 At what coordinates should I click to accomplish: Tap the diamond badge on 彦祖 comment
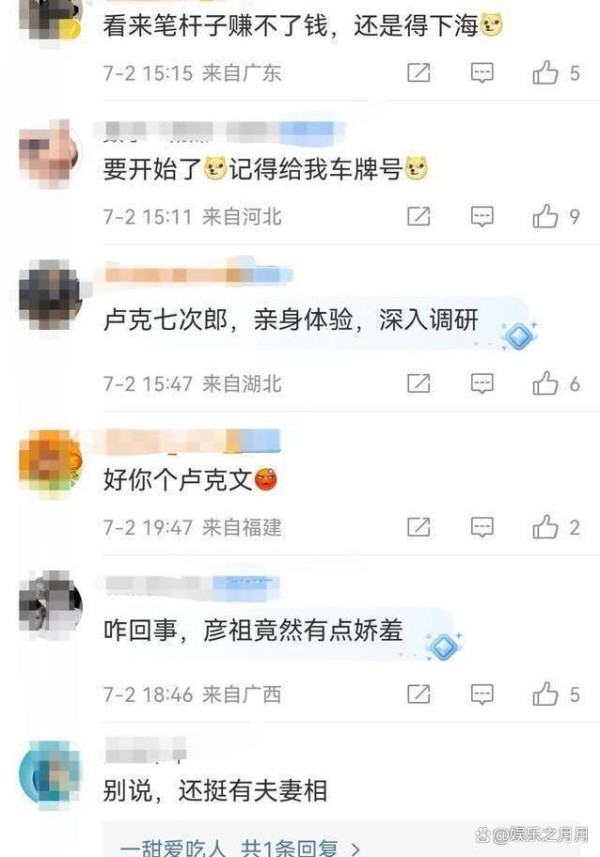click(x=444, y=645)
